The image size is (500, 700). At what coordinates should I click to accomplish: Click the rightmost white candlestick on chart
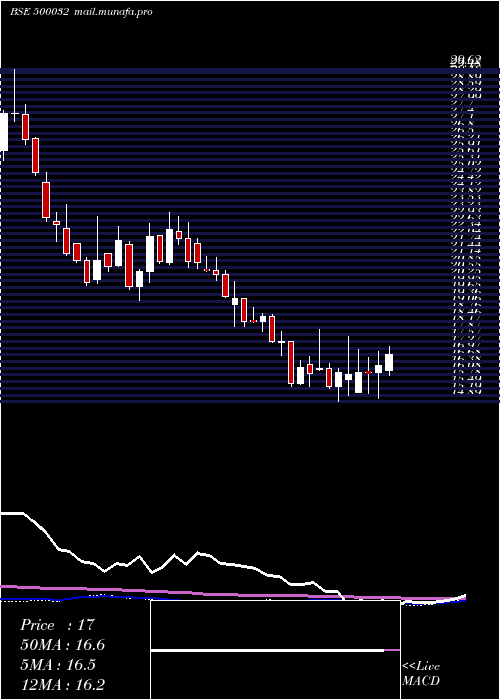pos(389,362)
